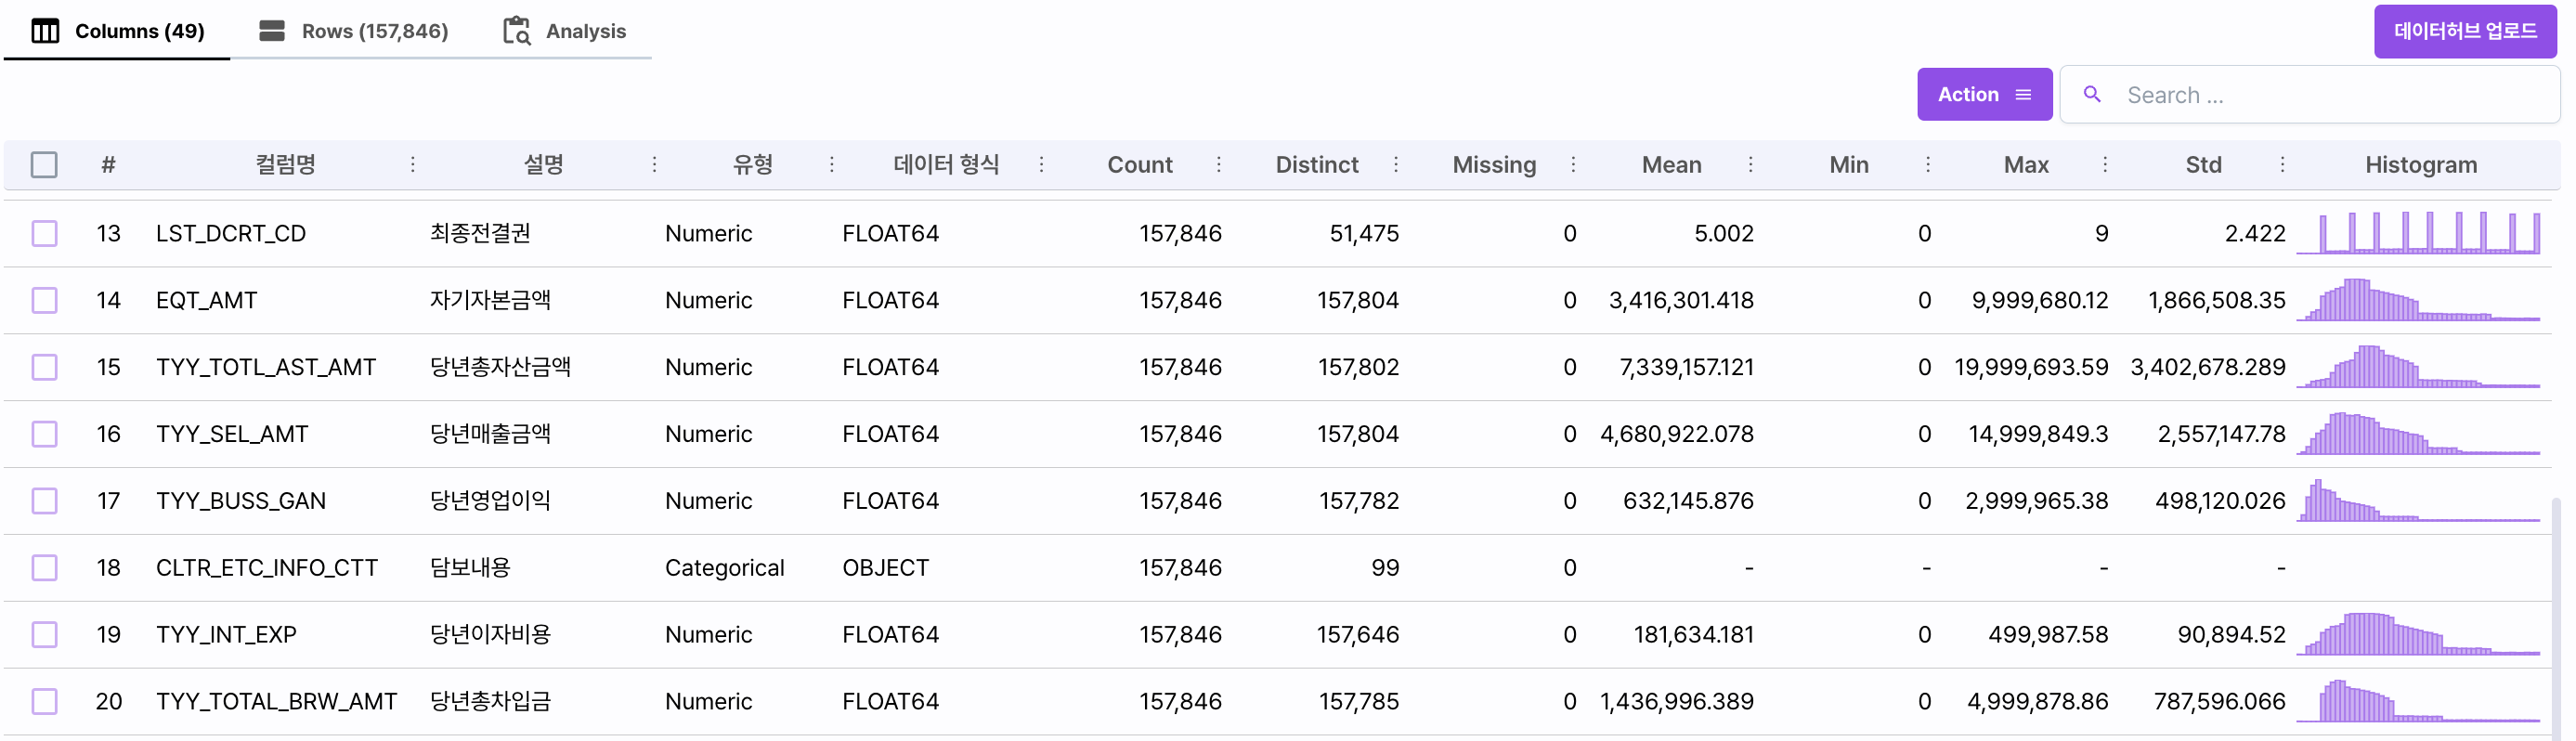Click the OBJECT data format cell
Image resolution: width=2576 pixels, height=741 pixels.
tap(885, 568)
